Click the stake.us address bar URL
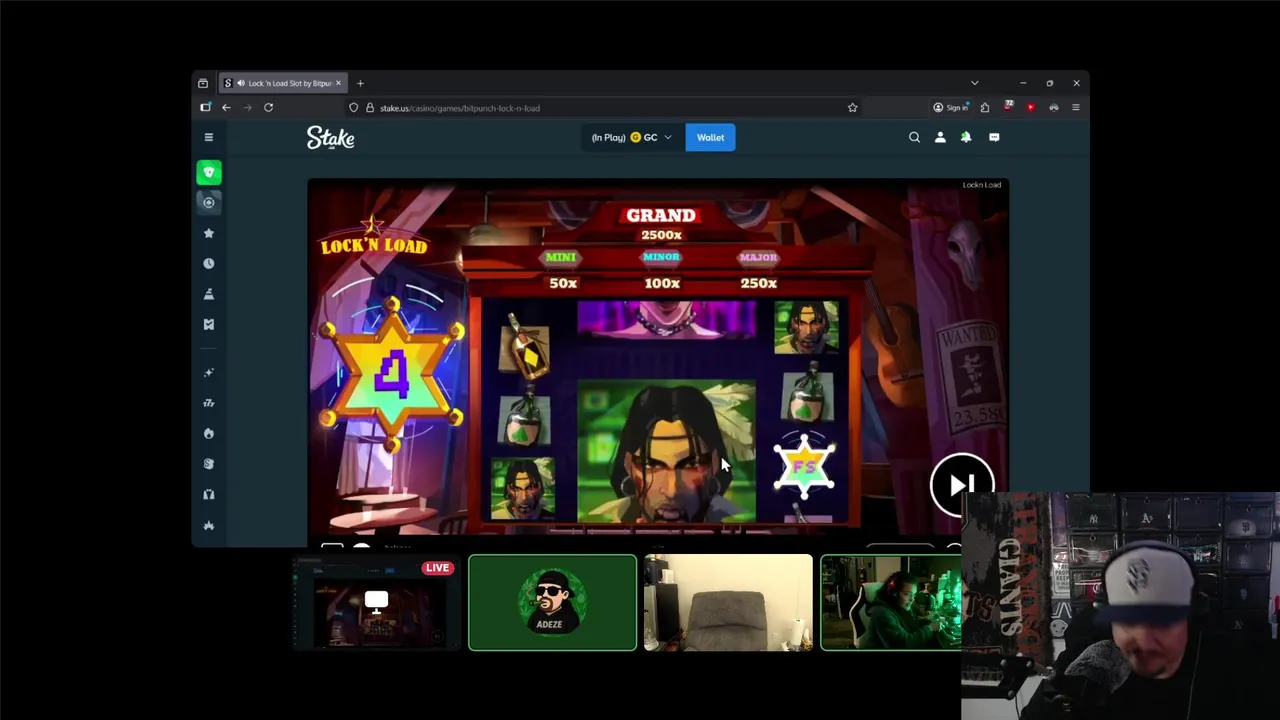Viewport: 1280px width, 720px height. 460,108
